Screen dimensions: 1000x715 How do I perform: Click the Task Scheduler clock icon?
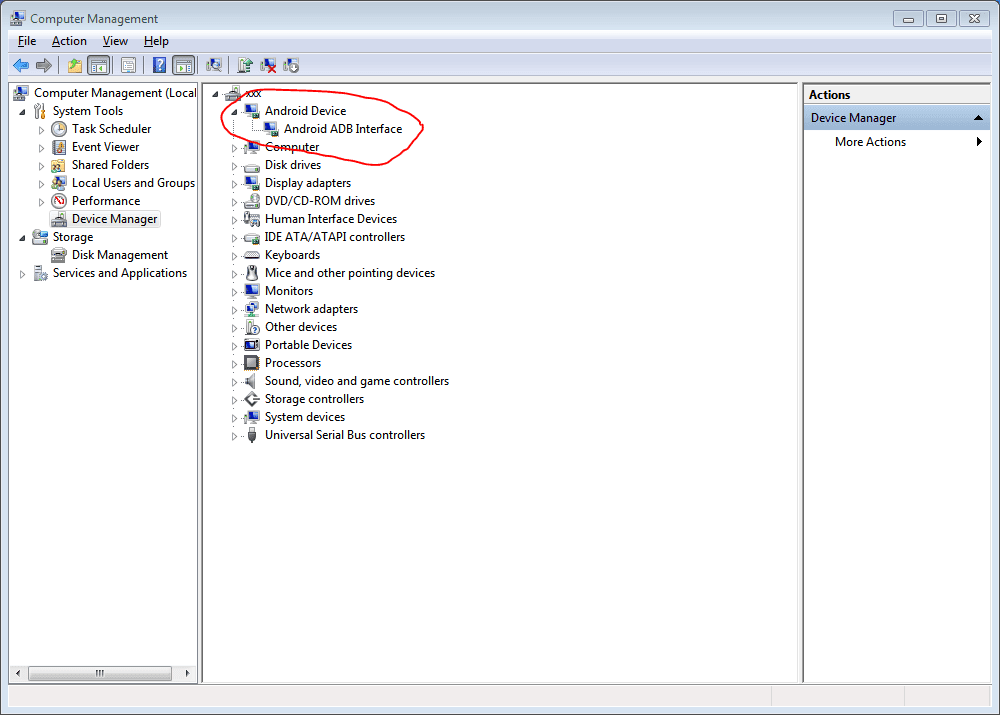59,129
